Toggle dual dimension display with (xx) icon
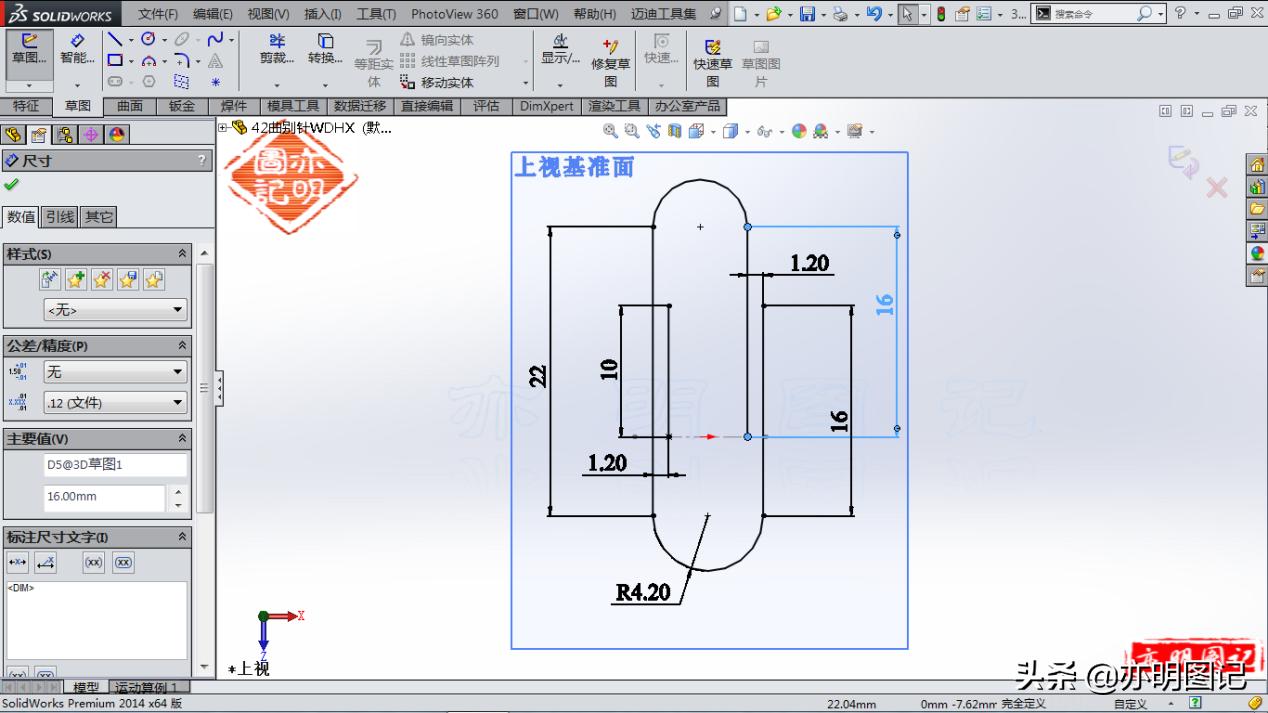This screenshot has height=713, width=1268. [x=123, y=562]
